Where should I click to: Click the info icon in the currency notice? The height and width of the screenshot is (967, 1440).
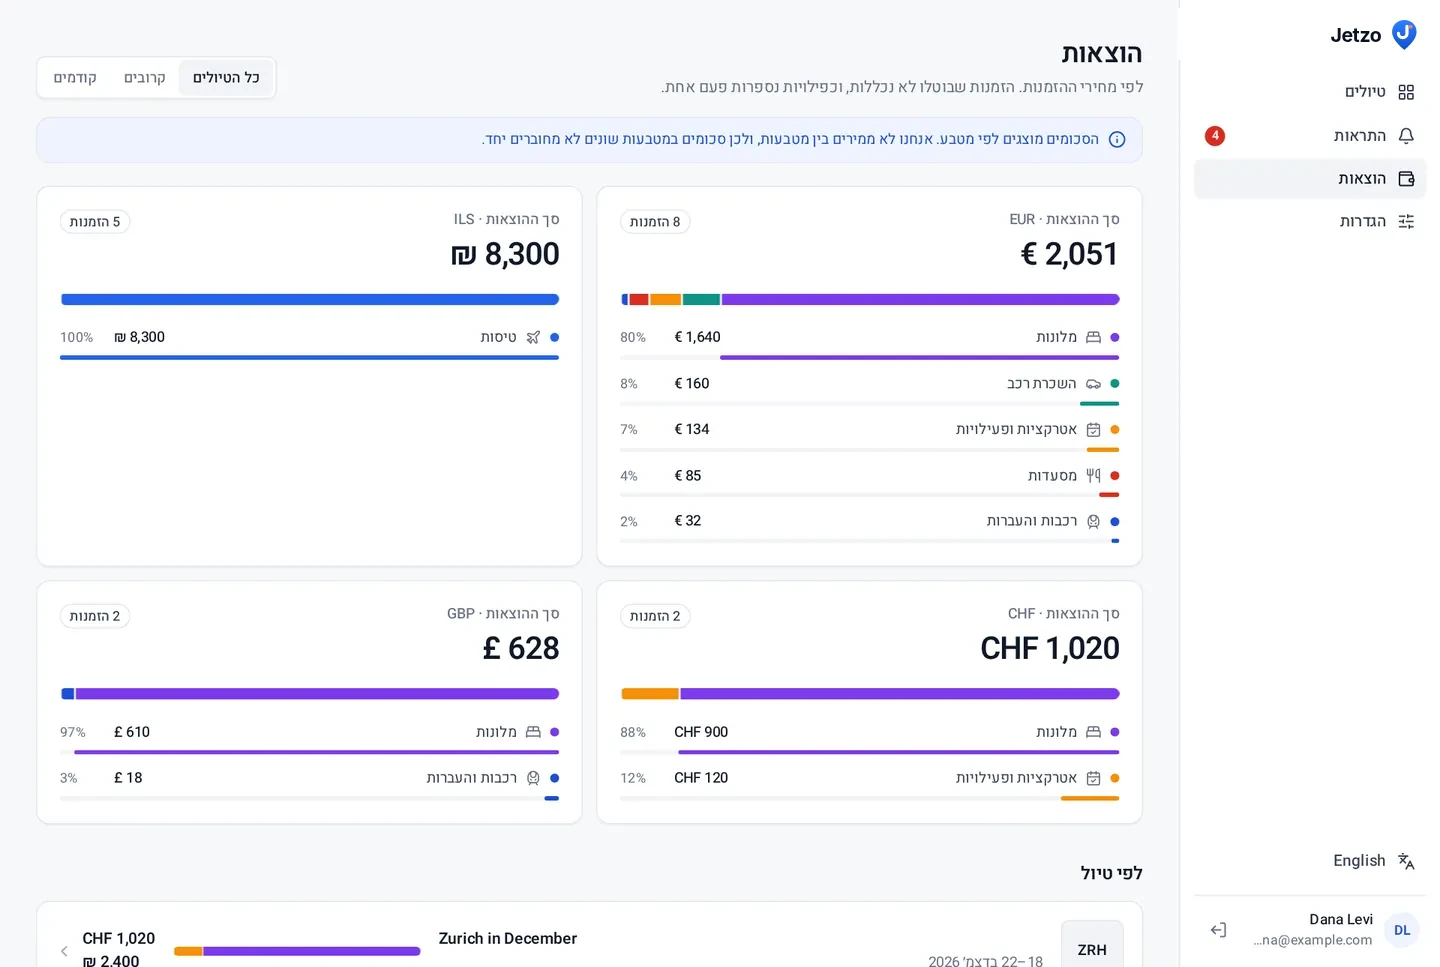point(1117,140)
